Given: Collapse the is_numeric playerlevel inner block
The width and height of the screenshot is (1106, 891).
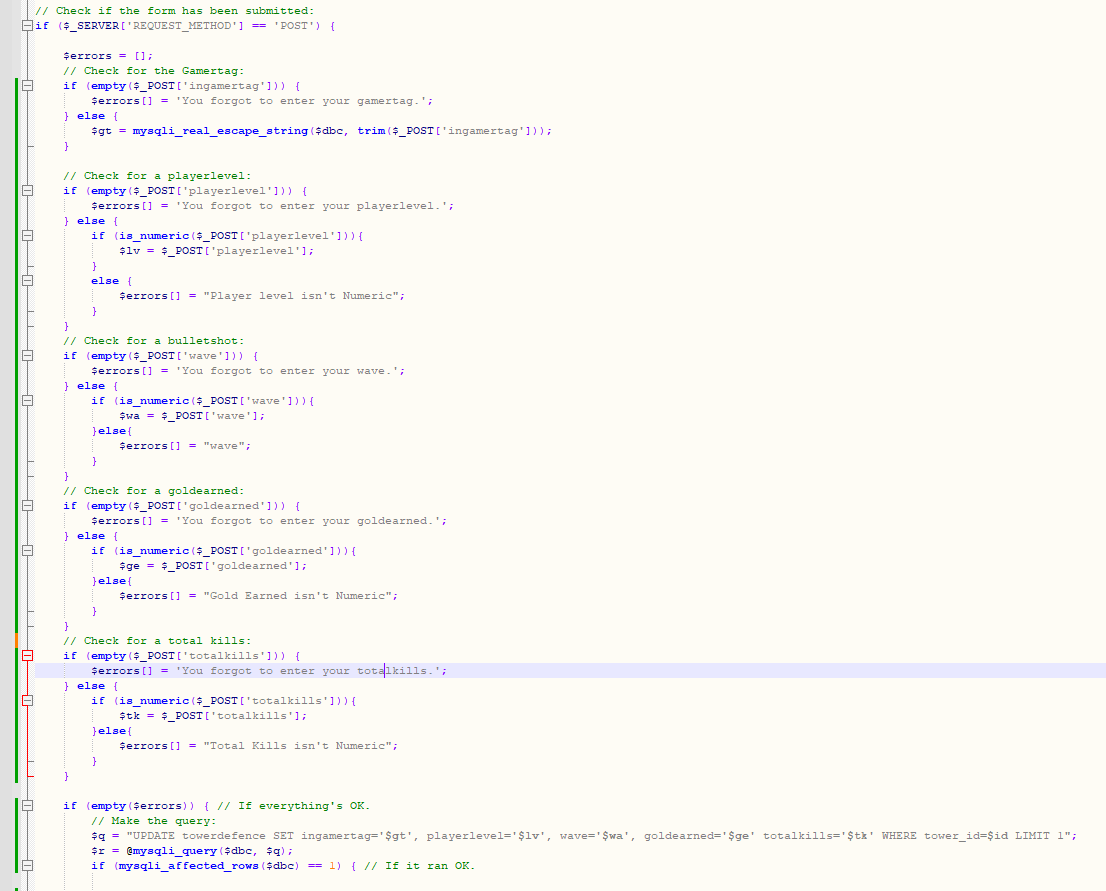Looking at the screenshot, I should click(x=27, y=235).
